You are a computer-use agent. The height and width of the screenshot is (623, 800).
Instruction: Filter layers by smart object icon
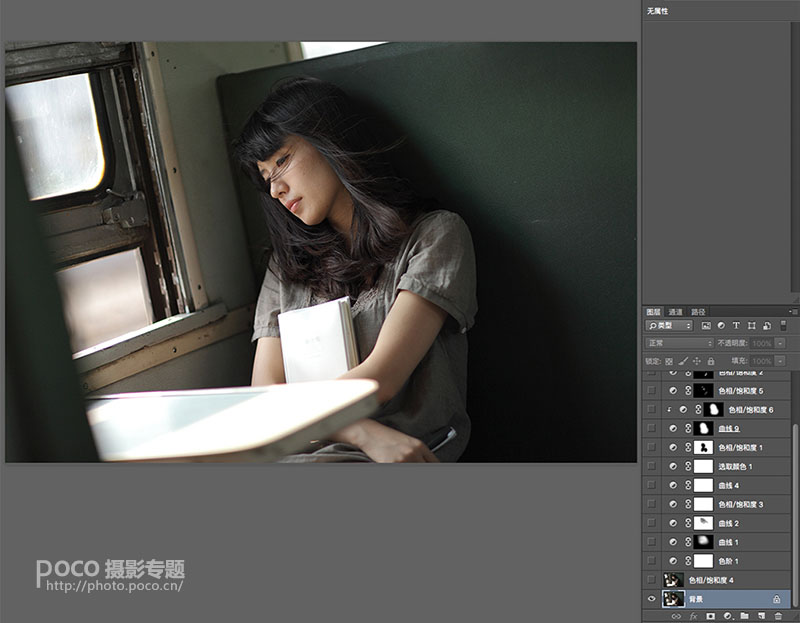(x=767, y=326)
